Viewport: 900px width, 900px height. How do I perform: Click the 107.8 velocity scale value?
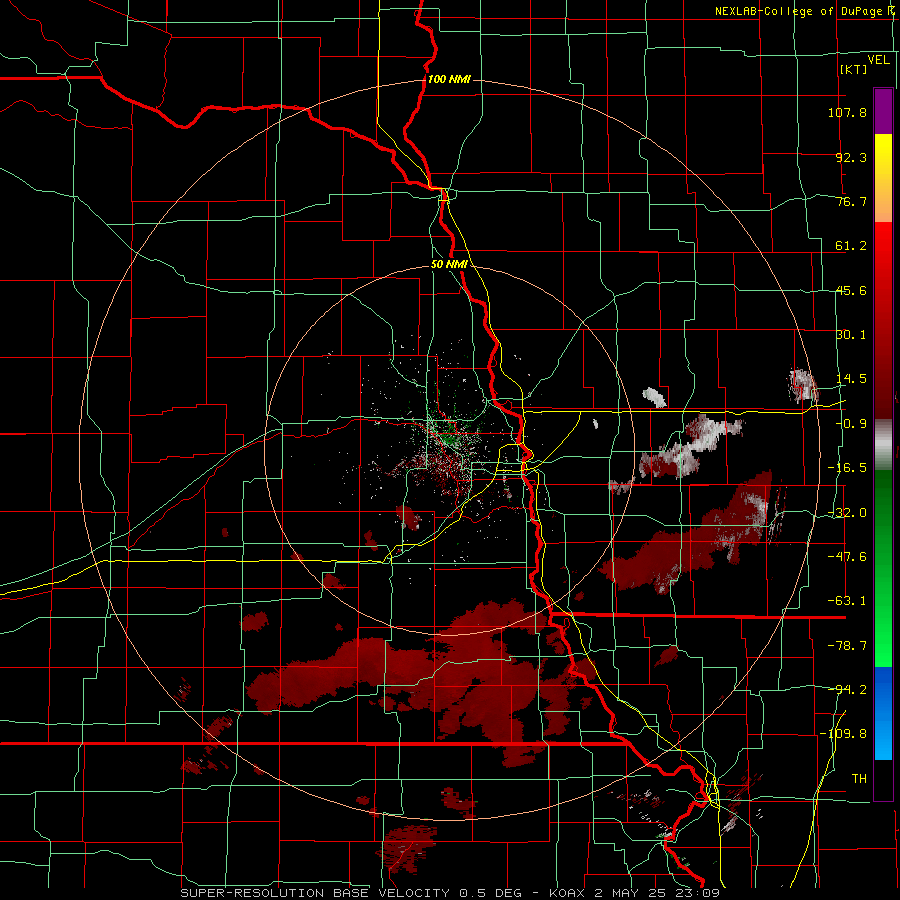pos(847,112)
